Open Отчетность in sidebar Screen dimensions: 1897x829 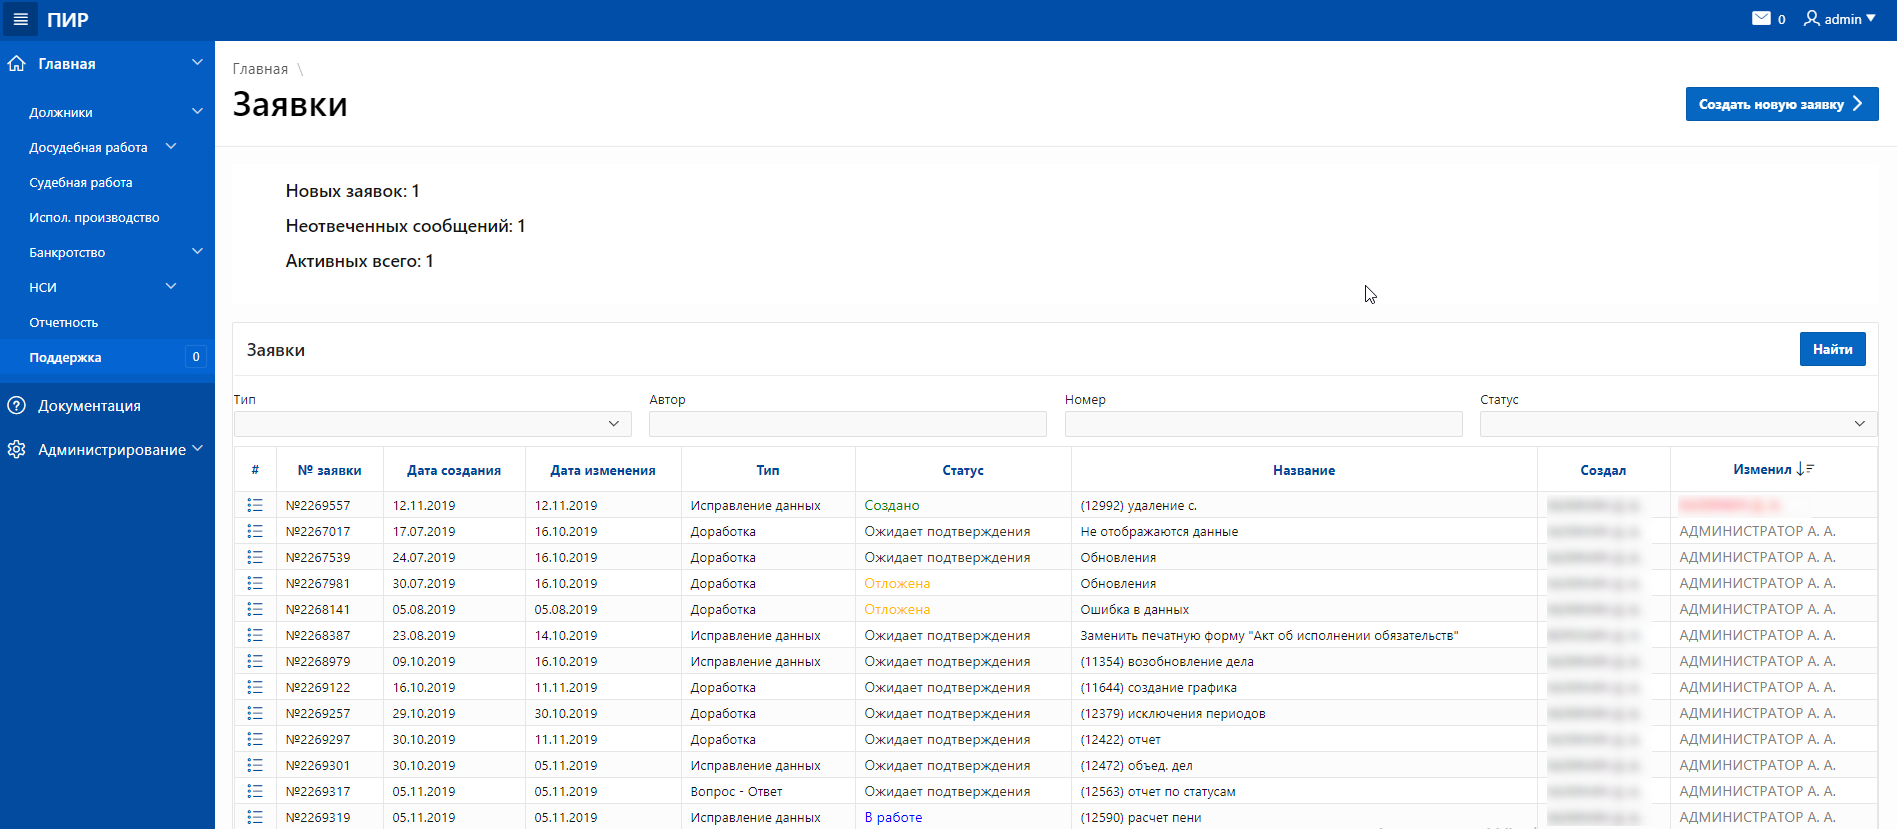click(x=64, y=322)
